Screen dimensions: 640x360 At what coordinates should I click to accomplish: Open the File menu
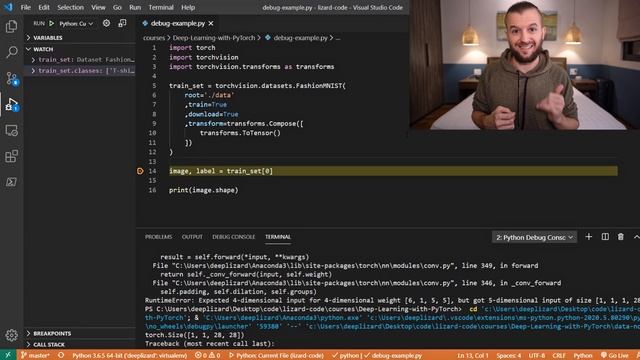[x=26, y=7]
